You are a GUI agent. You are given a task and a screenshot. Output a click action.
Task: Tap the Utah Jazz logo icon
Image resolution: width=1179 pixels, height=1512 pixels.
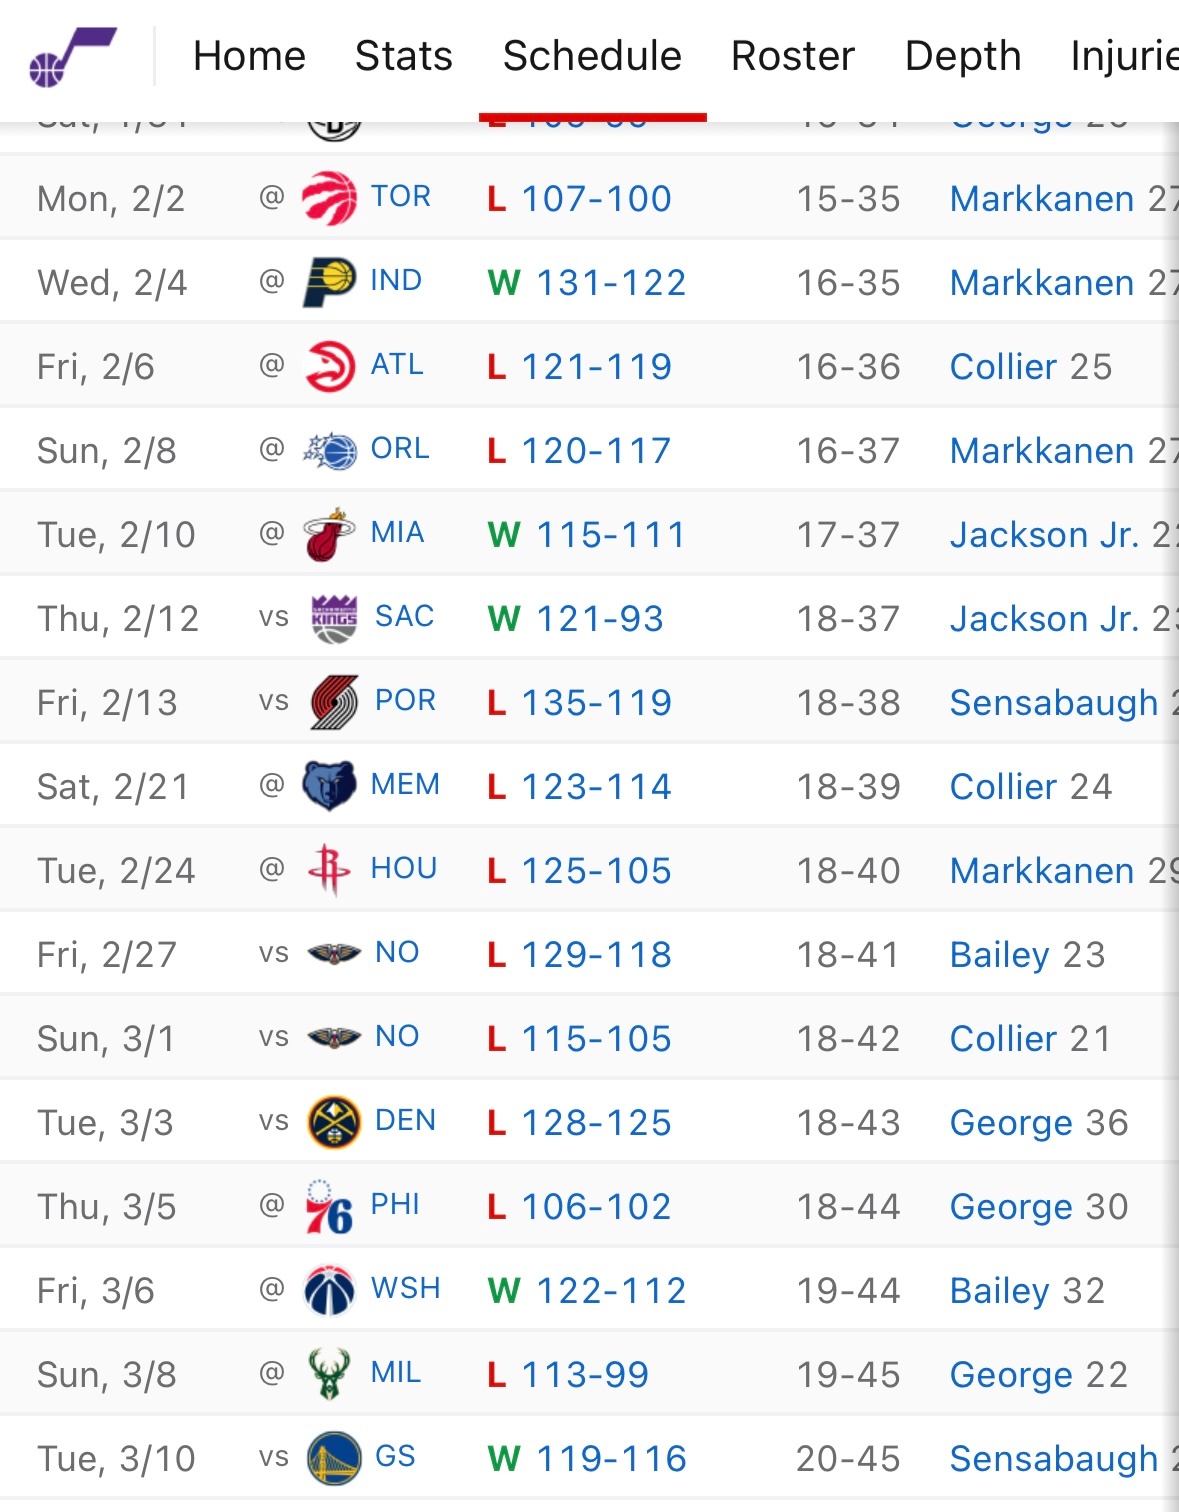(x=72, y=56)
